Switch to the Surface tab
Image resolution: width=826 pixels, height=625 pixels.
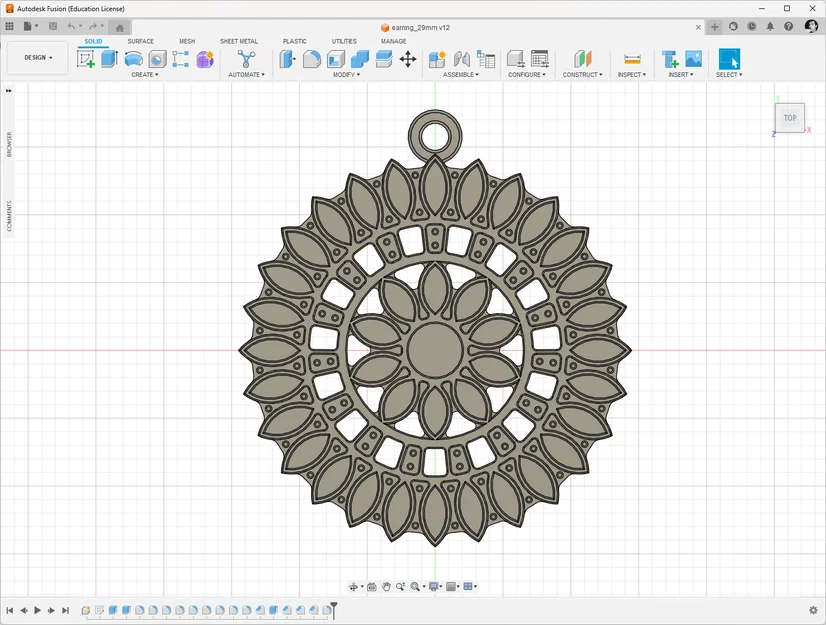click(x=141, y=41)
